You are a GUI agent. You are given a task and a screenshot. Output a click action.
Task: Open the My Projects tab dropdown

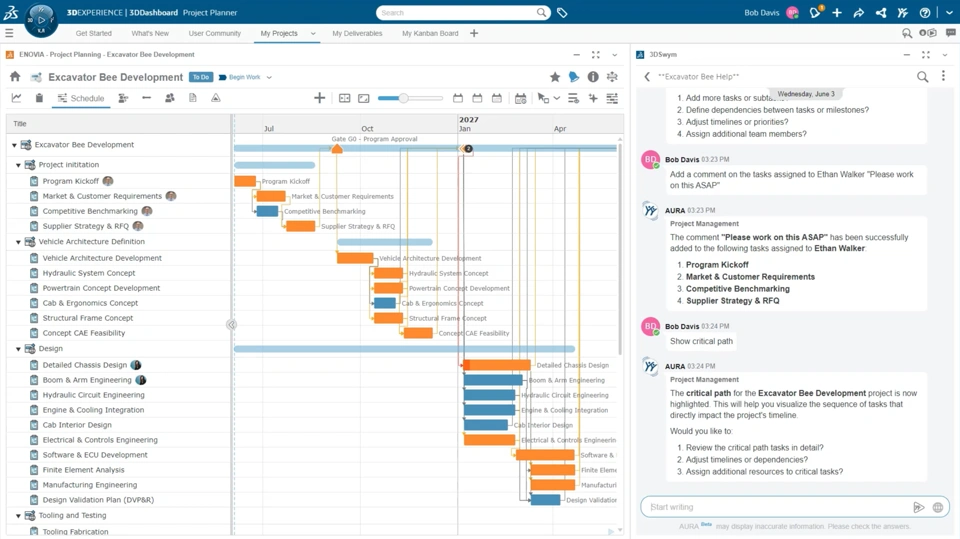[x=313, y=34]
